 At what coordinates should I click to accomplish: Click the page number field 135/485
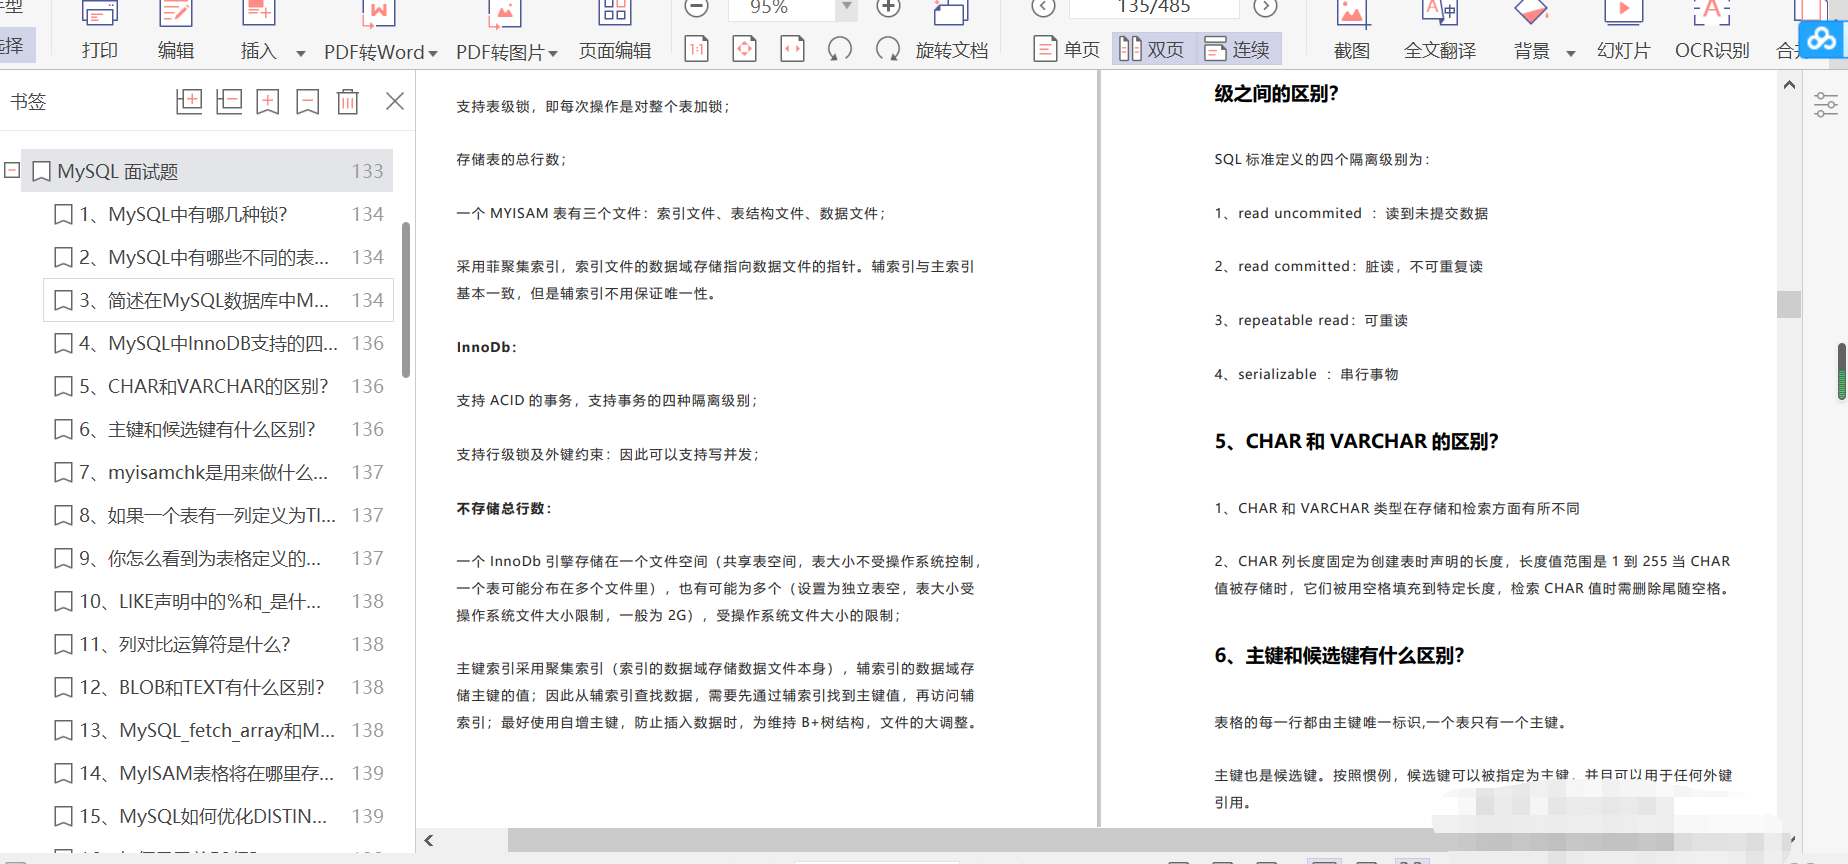click(x=1154, y=8)
